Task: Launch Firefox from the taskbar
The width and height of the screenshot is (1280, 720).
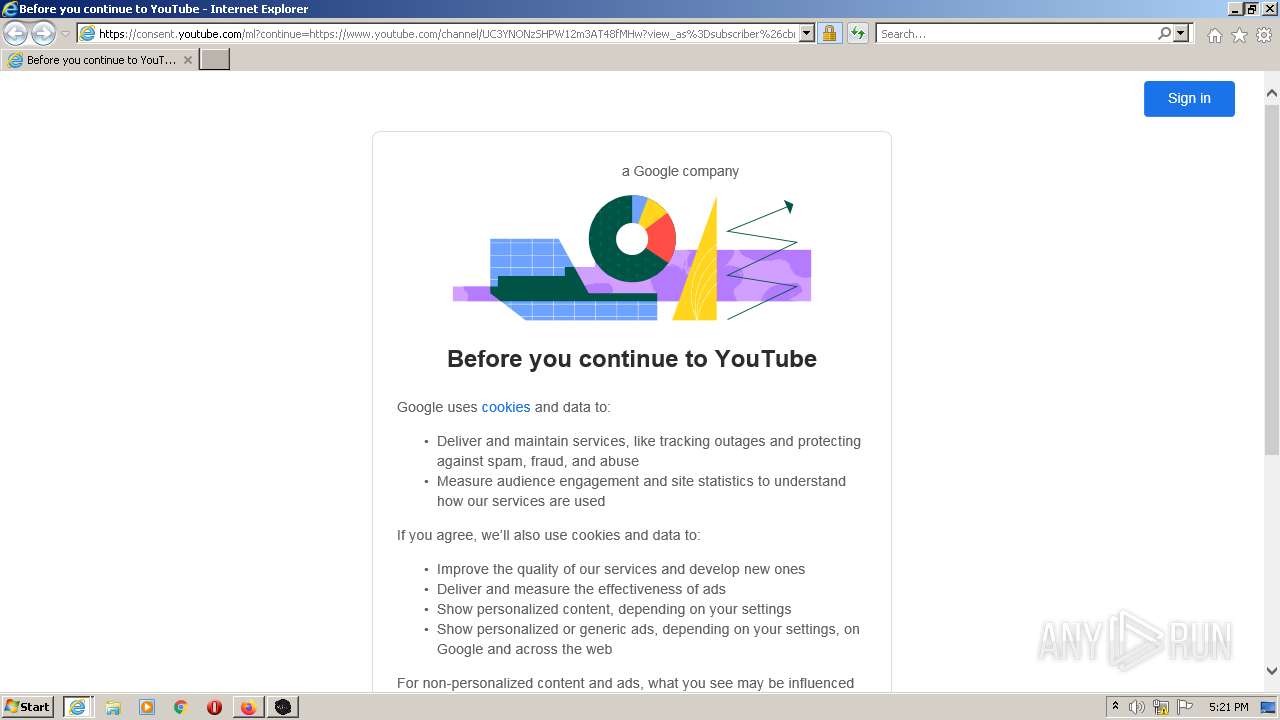Action: 248,707
